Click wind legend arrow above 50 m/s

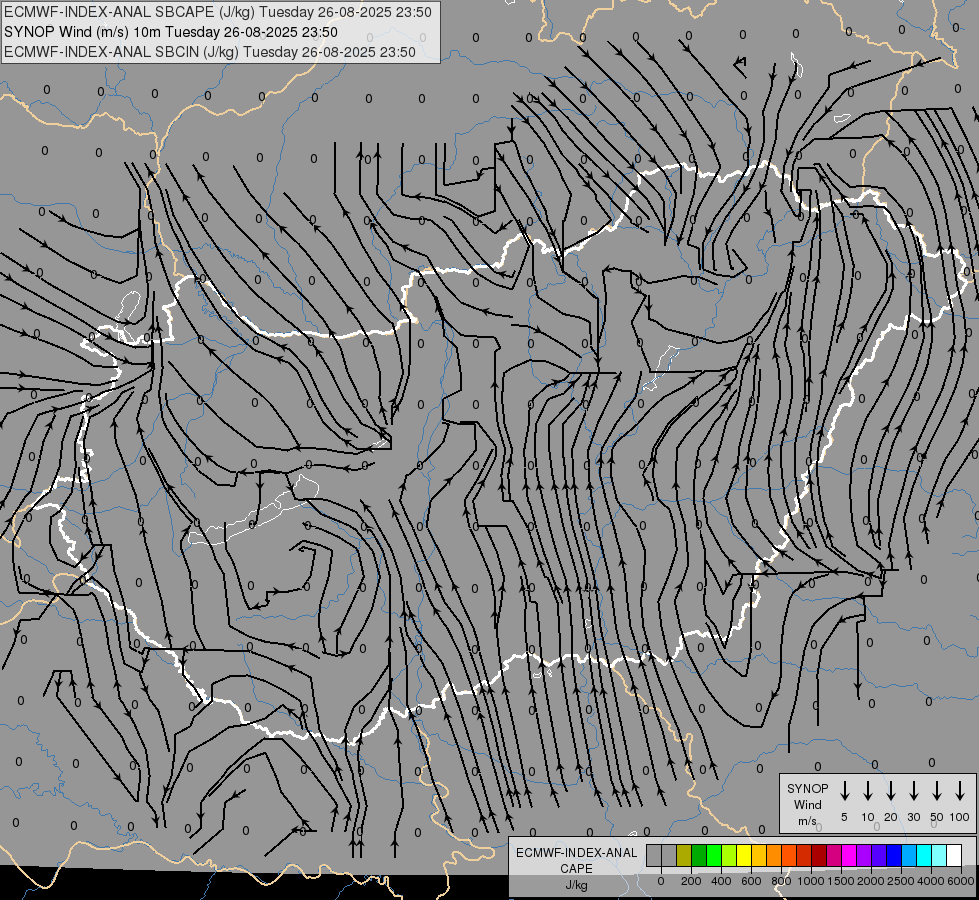click(937, 791)
